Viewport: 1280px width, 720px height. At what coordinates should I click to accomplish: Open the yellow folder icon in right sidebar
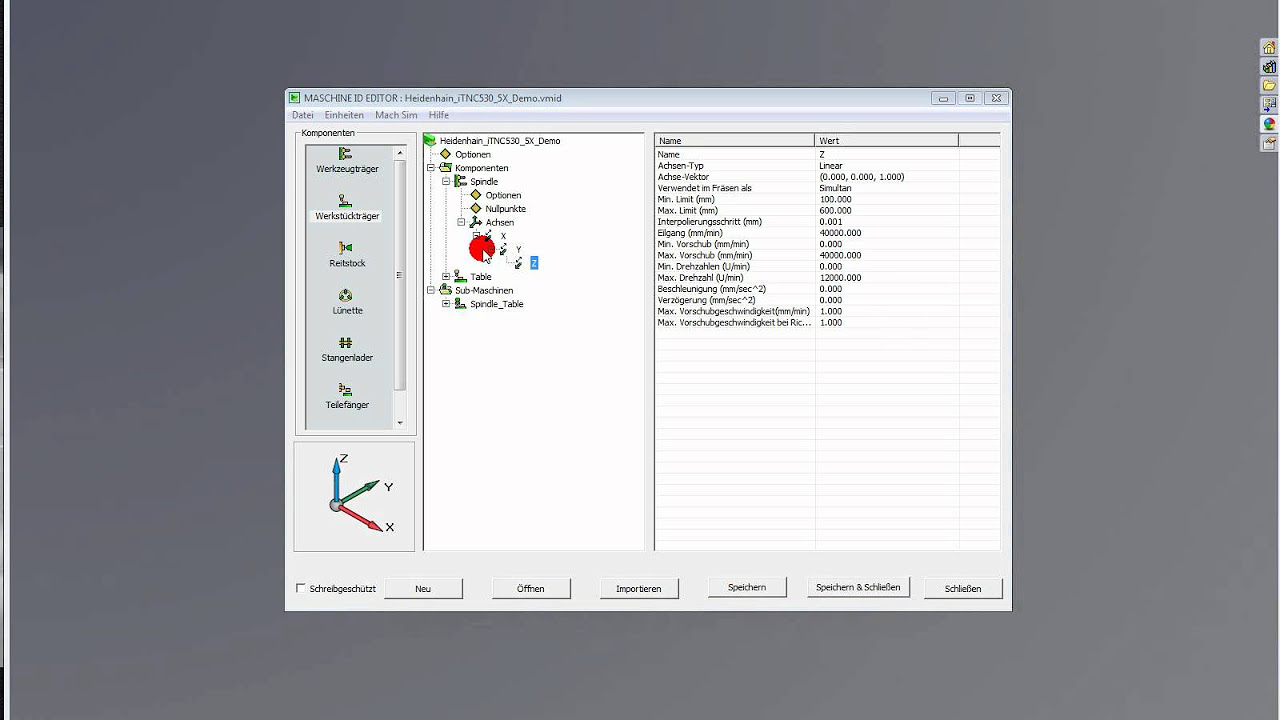(x=1269, y=86)
